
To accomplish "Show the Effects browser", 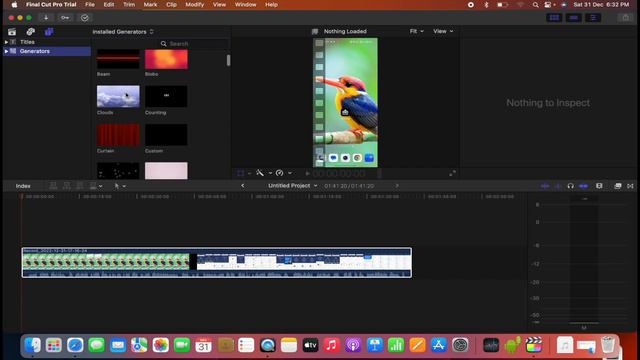I will coord(618,186).
